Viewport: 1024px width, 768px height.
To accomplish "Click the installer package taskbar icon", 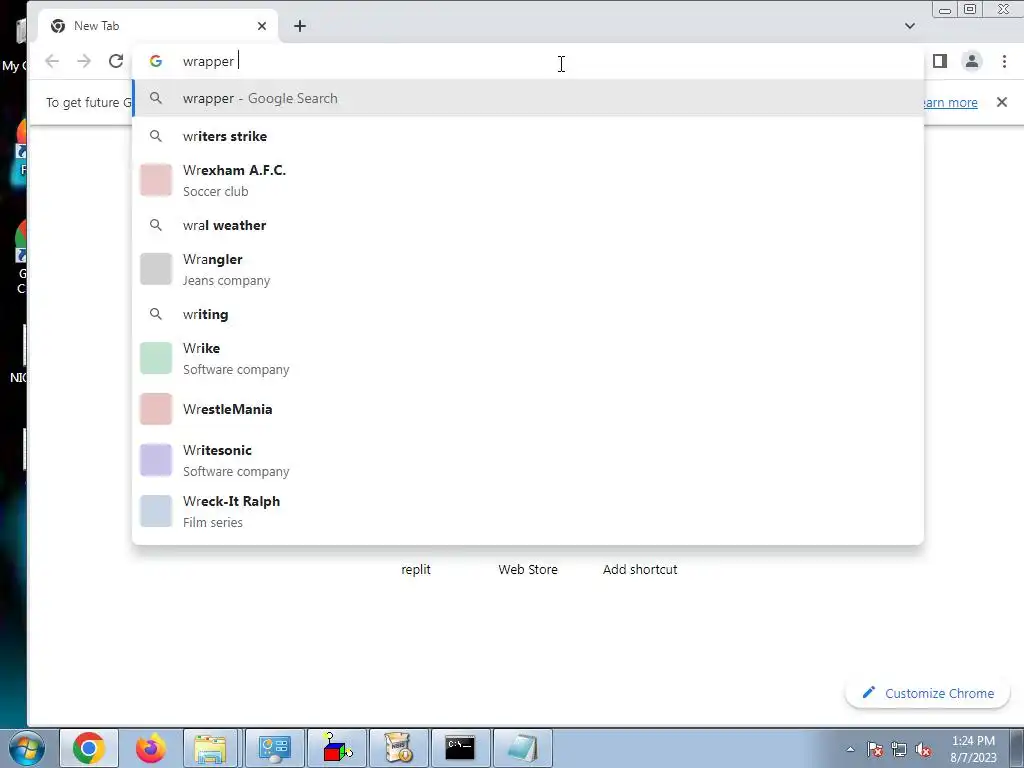I will (x=398, y=748).
